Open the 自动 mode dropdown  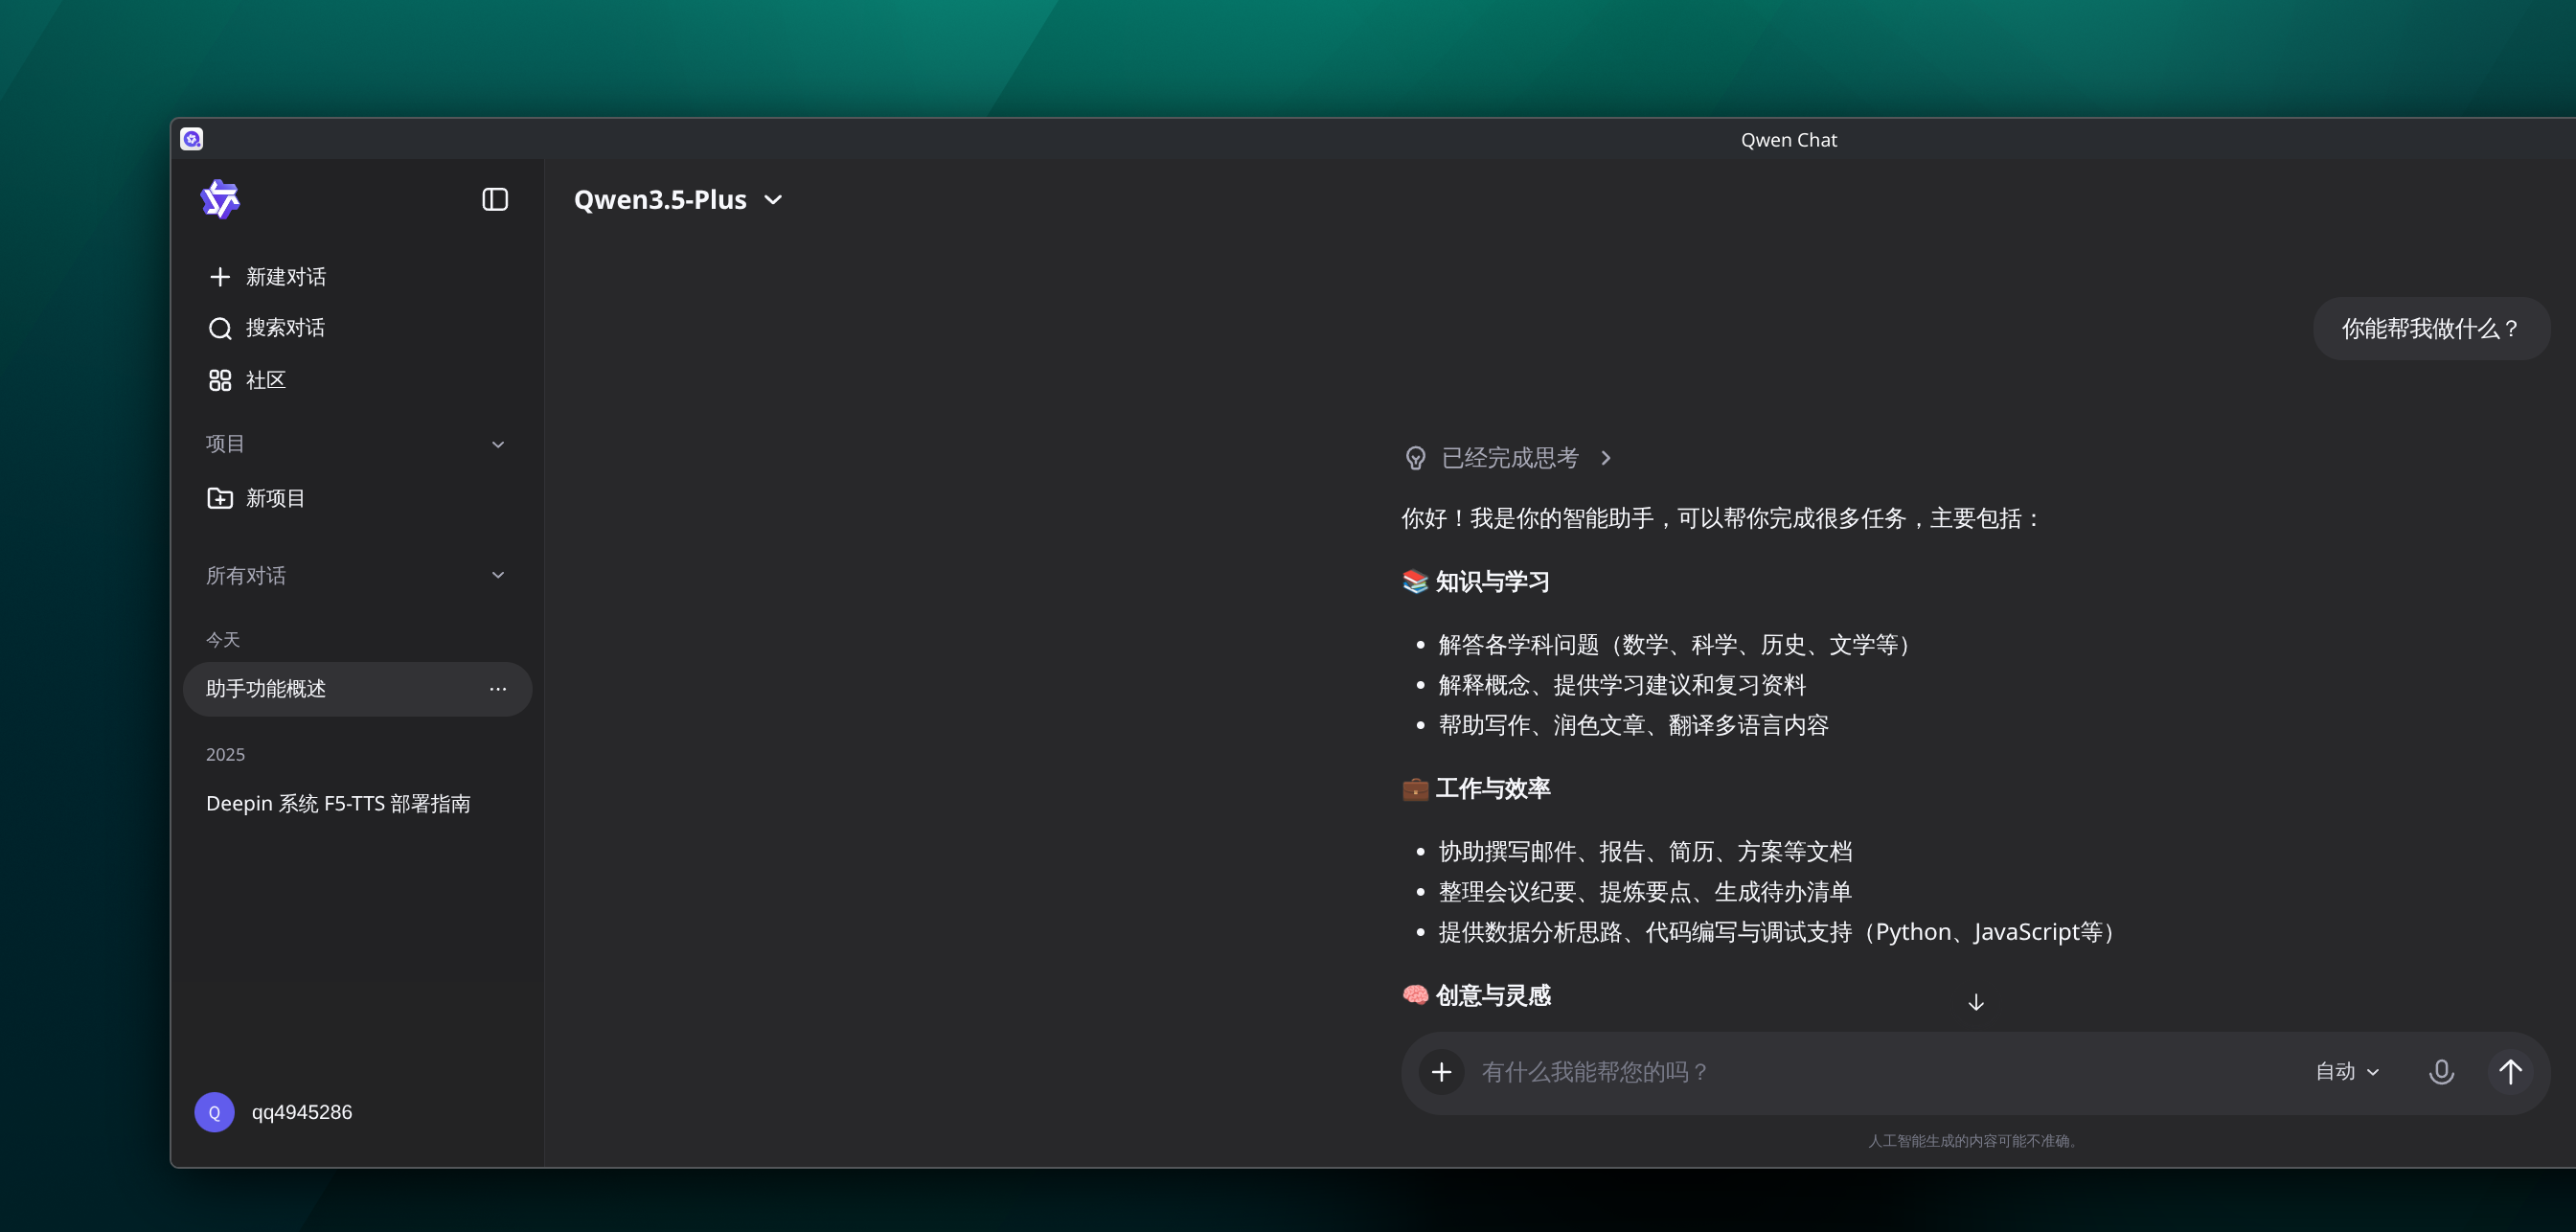click(2347, 1071)
